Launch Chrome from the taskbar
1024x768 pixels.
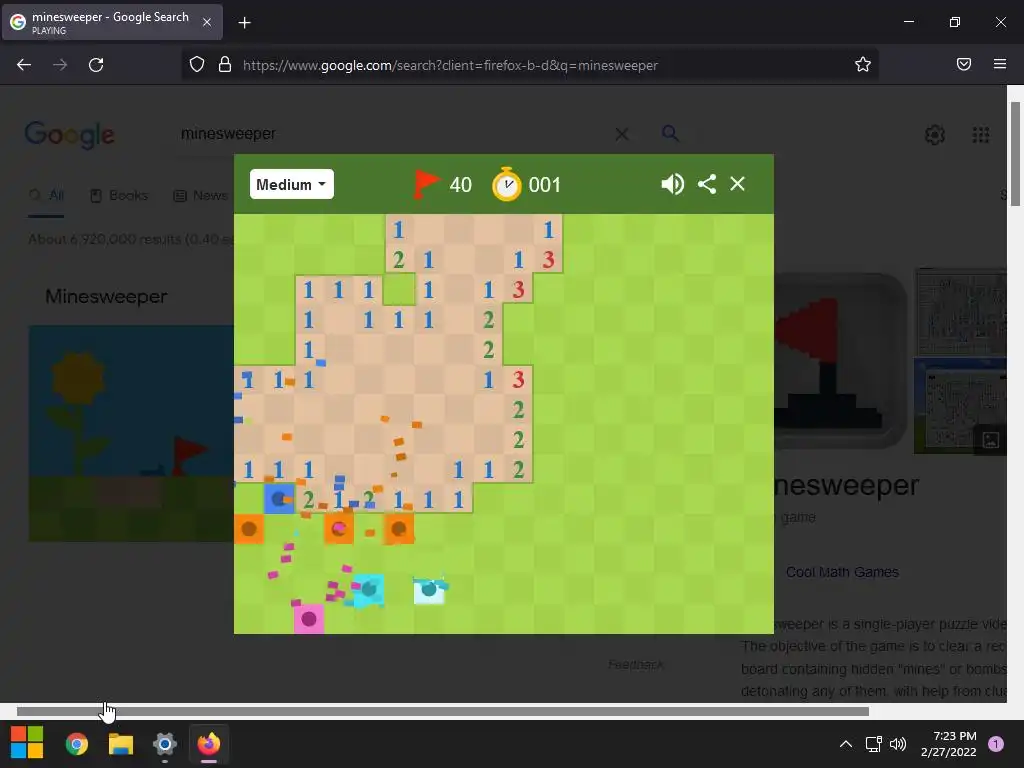(x=77, y=744)
